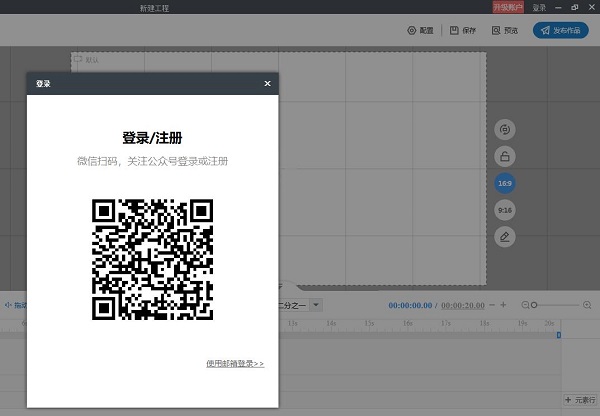Click 升级账户 upgrade account button
600x416 pixels.
tap(508, 7)
